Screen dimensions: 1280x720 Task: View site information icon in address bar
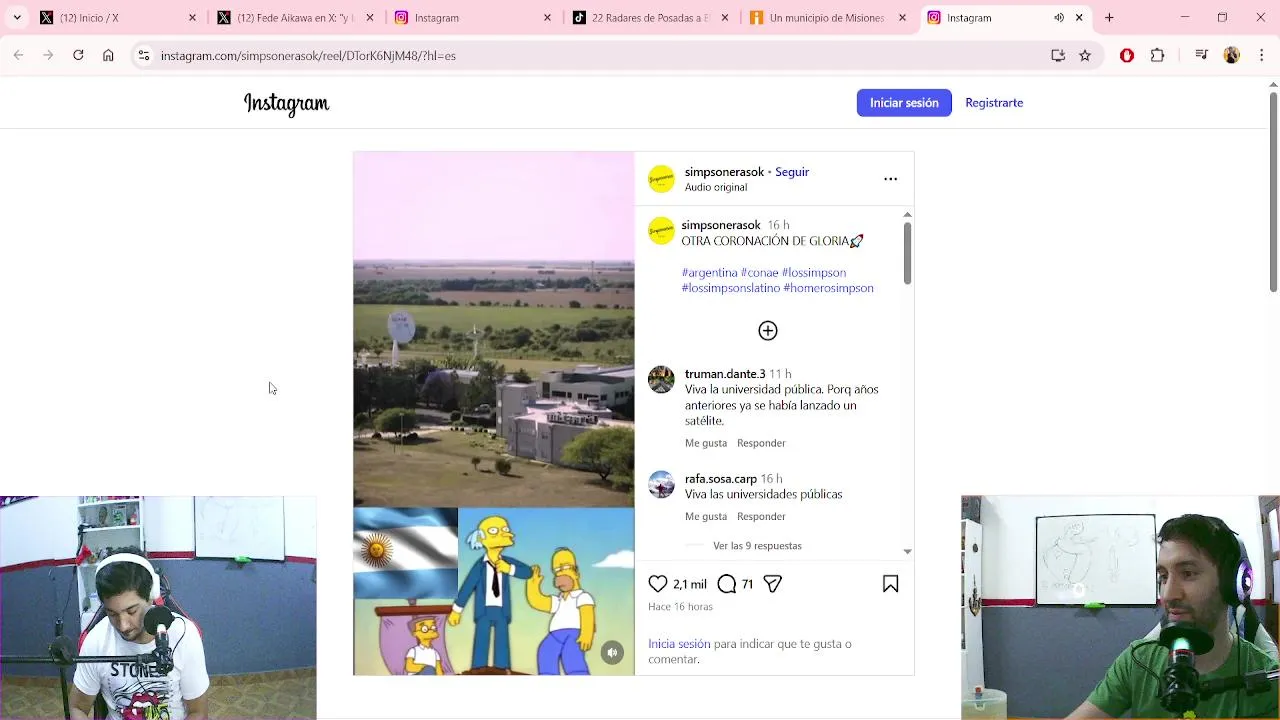(144, 56)
